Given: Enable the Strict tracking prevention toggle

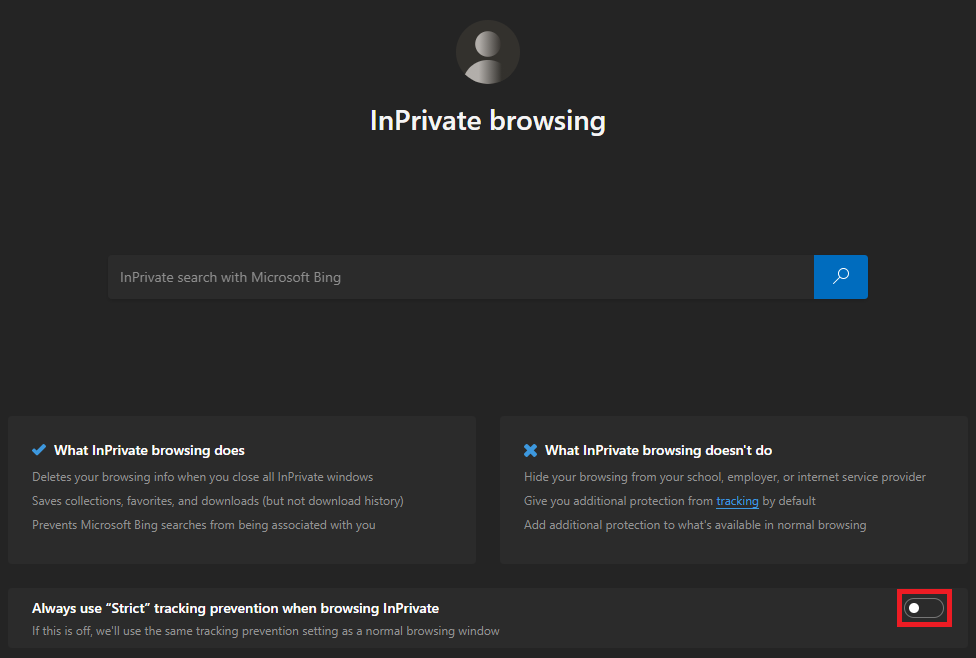Looking at the screenshot, I should (924, 608).
